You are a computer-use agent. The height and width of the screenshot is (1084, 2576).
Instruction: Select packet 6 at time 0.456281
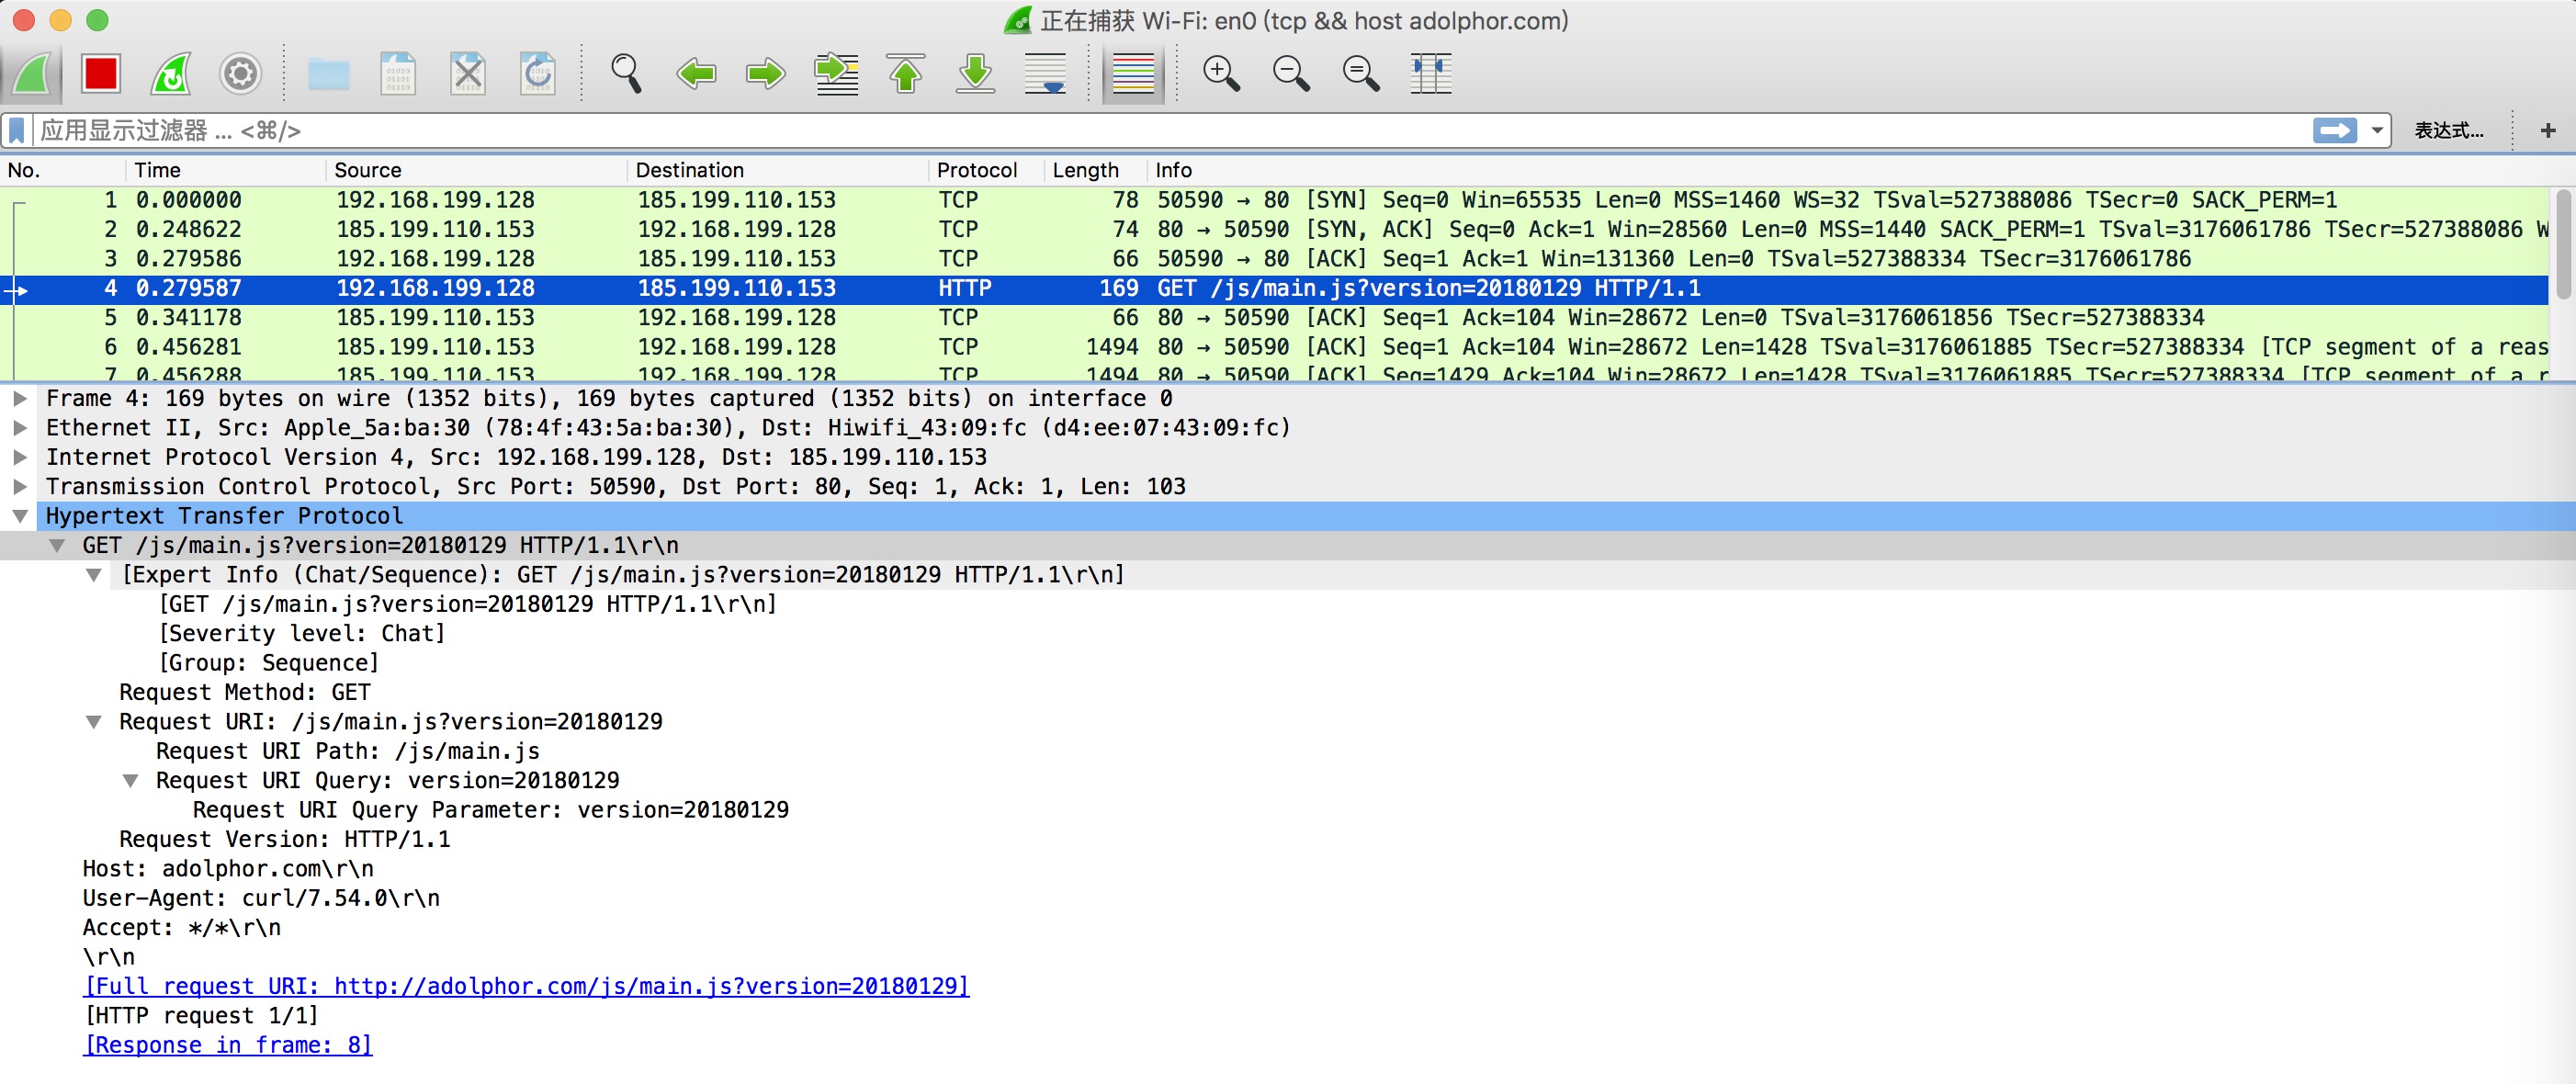(x=1275, y=347)
